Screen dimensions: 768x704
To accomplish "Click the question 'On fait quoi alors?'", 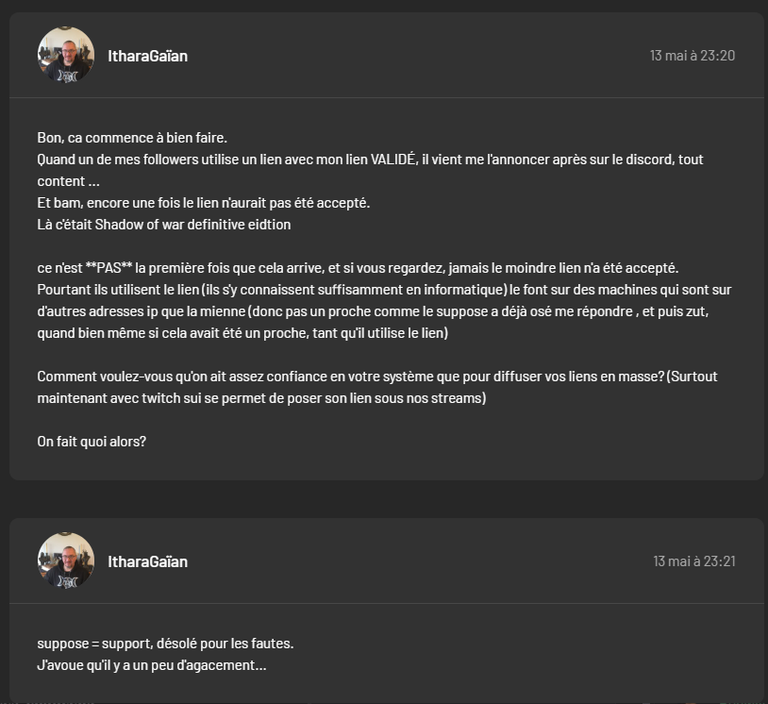I will click(x=92, y=441).
